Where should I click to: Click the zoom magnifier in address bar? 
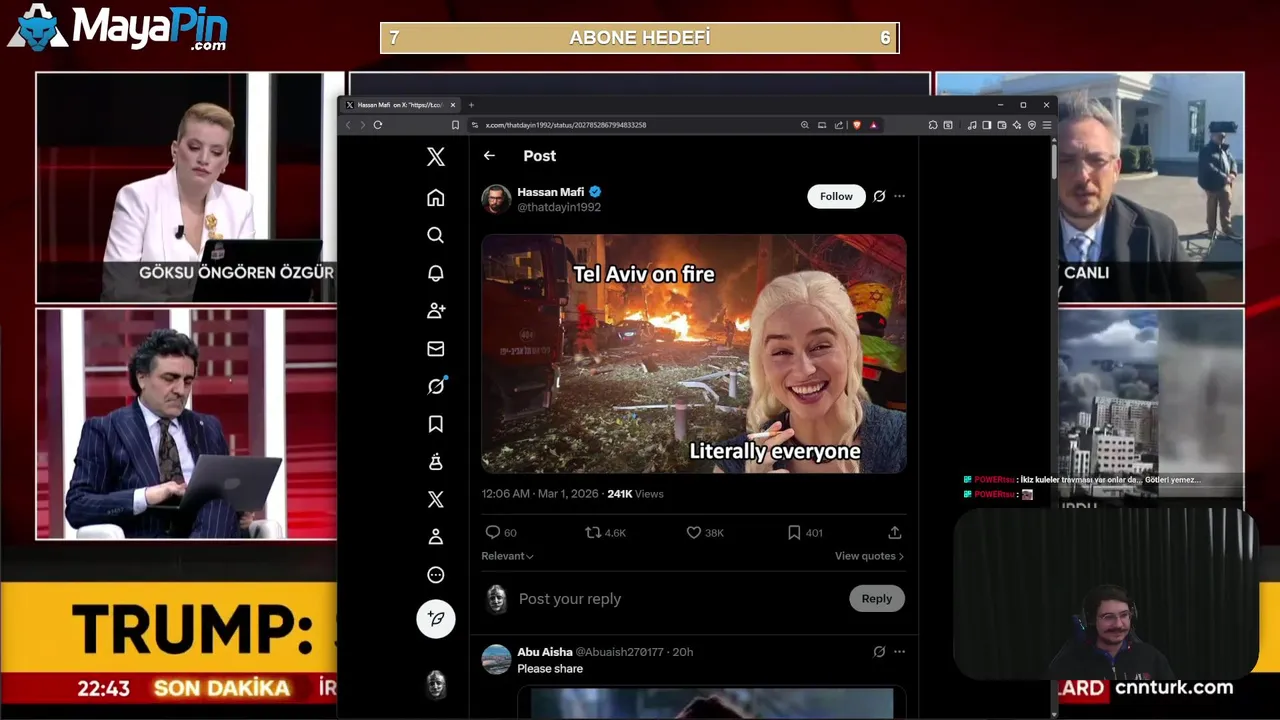805,125
